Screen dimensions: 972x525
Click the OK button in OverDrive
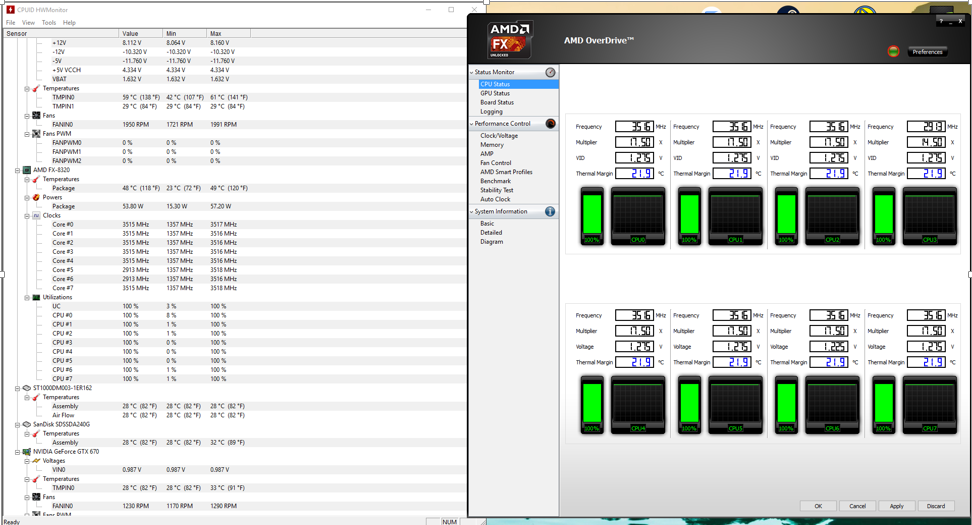click(x=818, y=506)
